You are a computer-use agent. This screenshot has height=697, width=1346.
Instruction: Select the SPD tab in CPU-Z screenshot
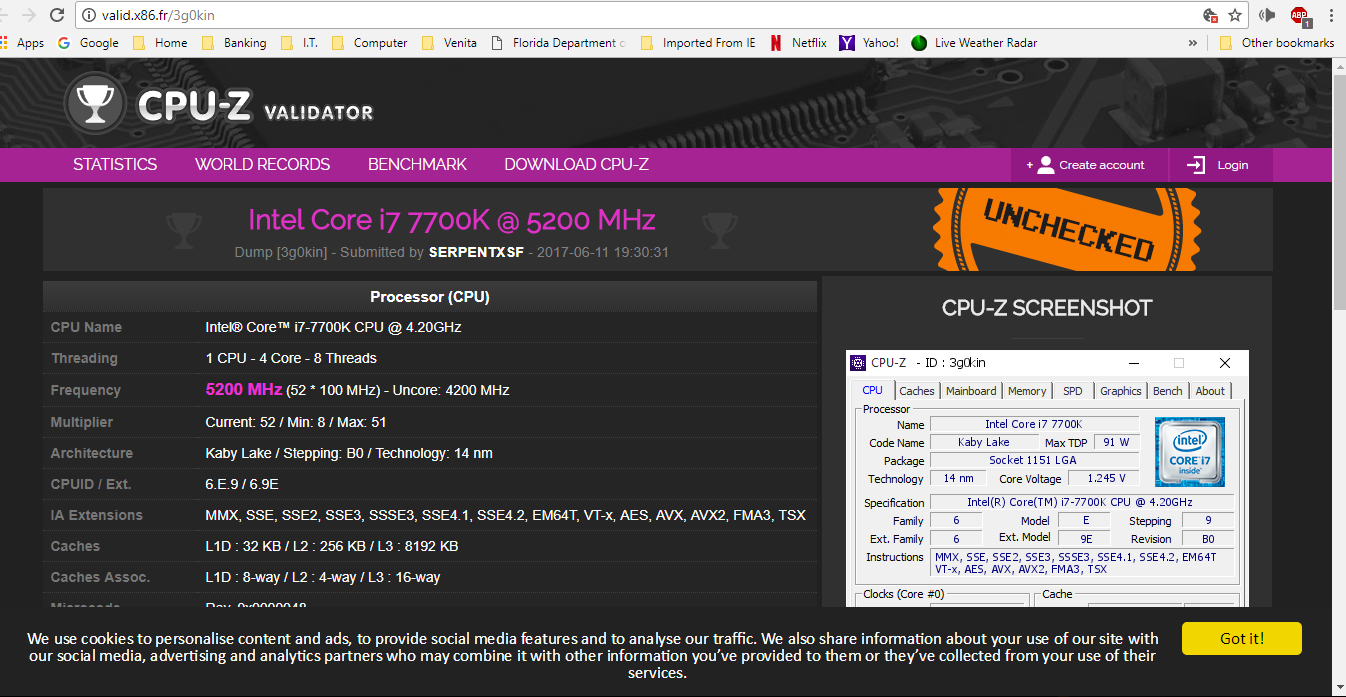[1072, 391]
